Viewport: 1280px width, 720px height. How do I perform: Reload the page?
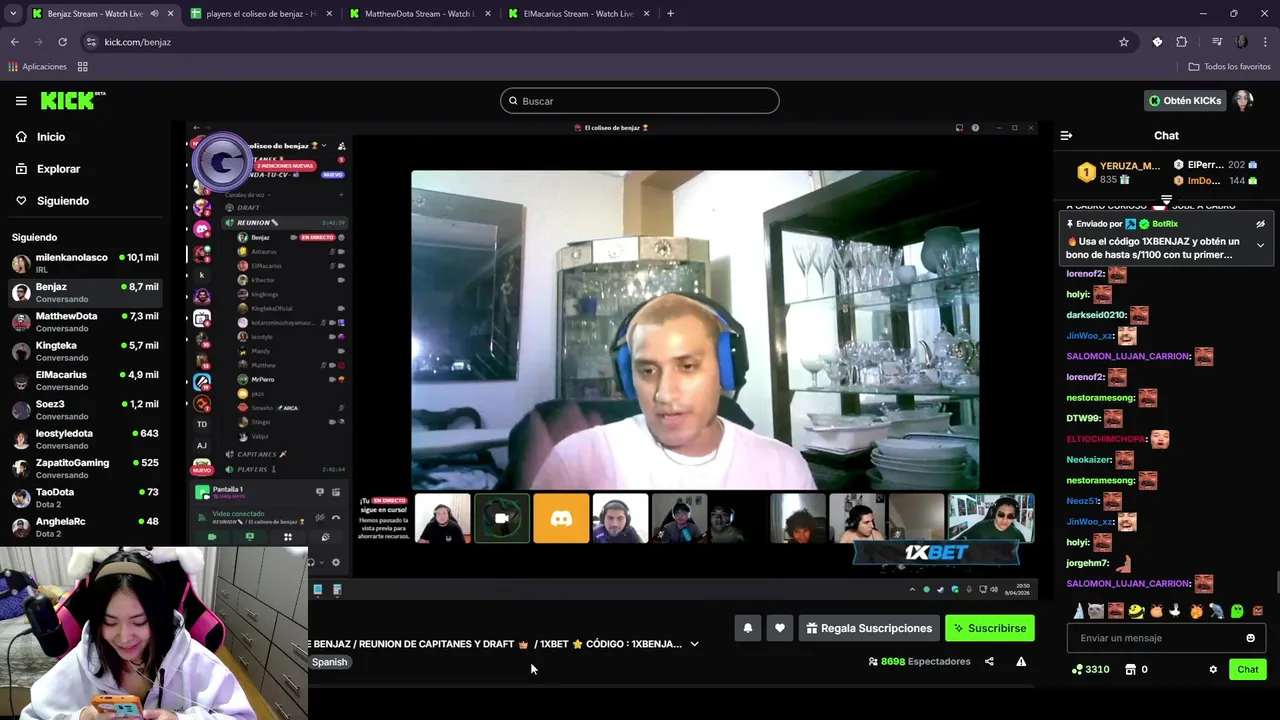(62, 42)
